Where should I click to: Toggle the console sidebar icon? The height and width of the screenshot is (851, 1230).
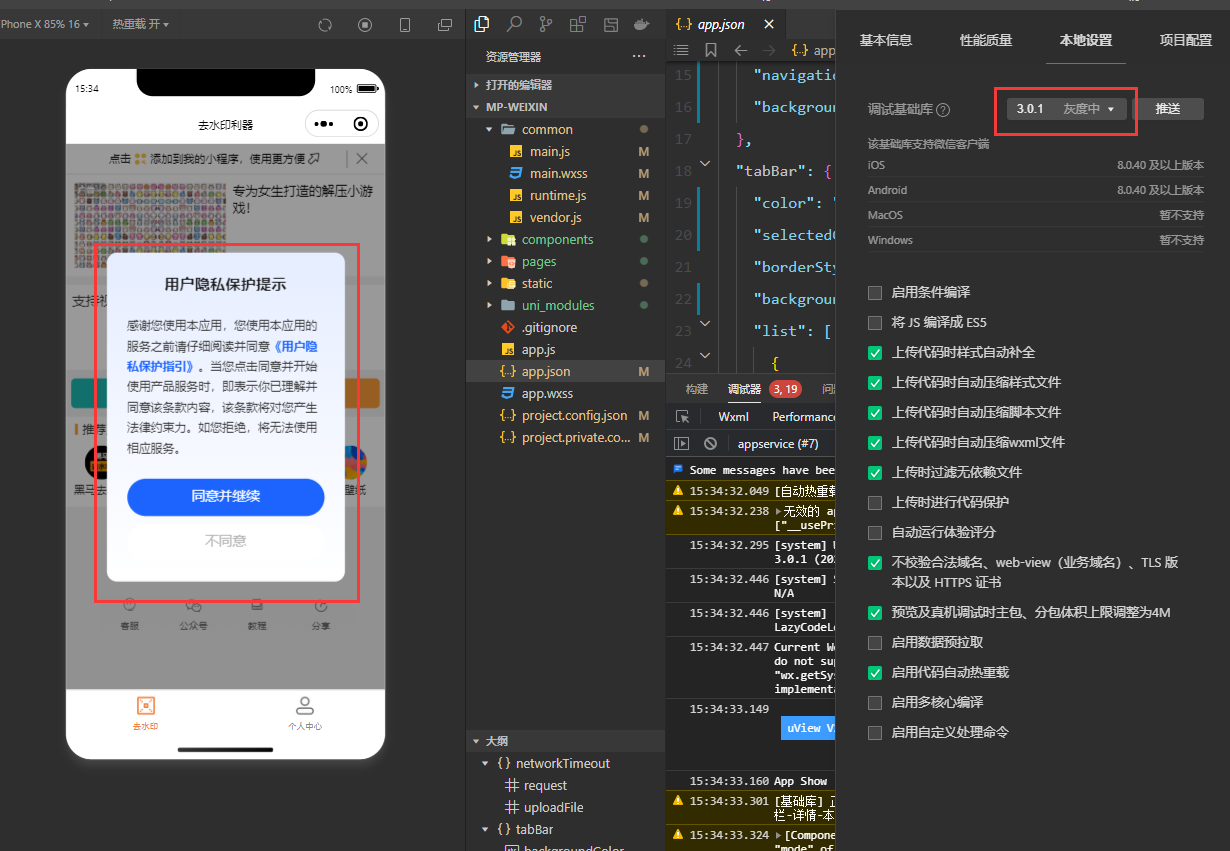(x=682, y=443)
